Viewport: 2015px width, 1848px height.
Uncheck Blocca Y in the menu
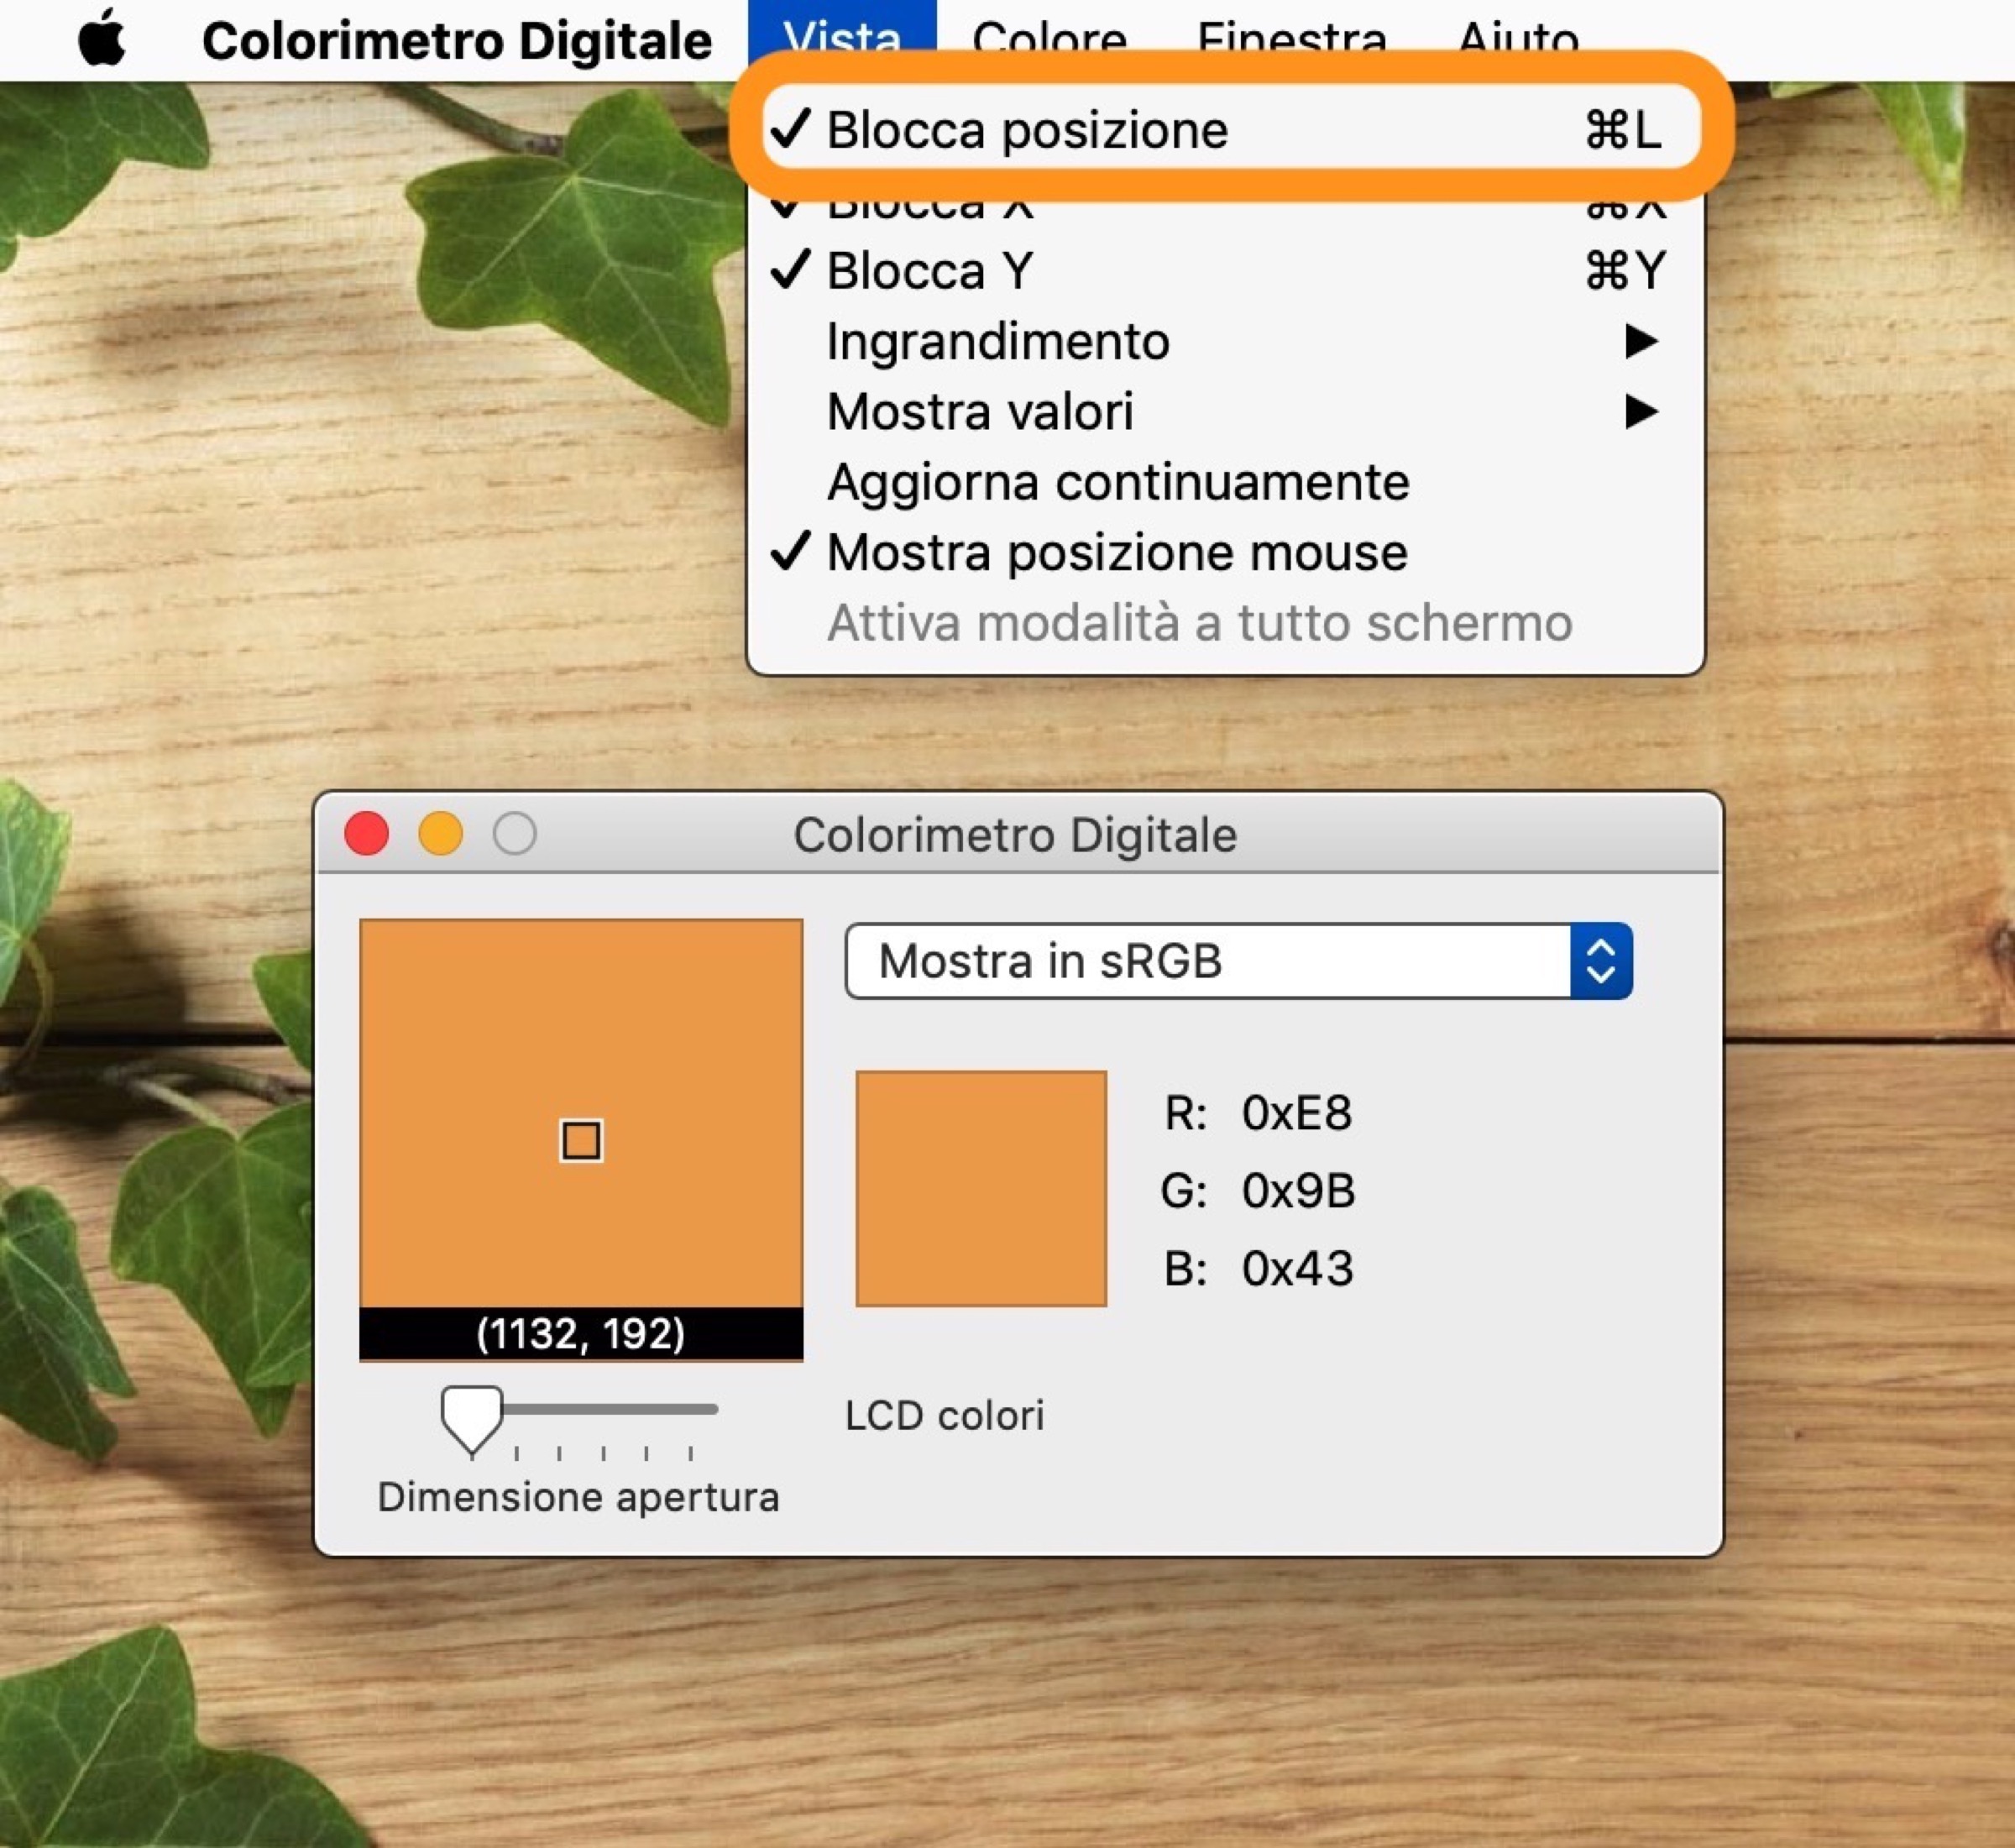point(930,271)
